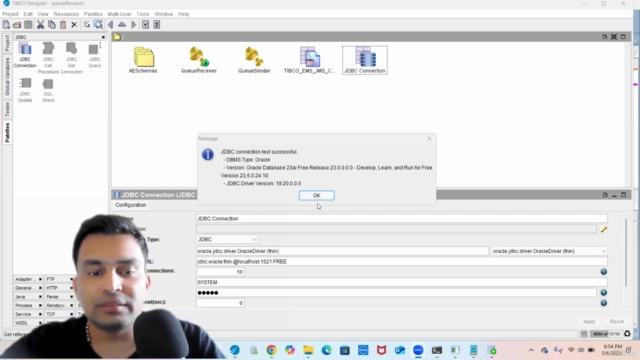Open the Edit menu
This screenshot has height=360, width=640.
tap(28, 14)
